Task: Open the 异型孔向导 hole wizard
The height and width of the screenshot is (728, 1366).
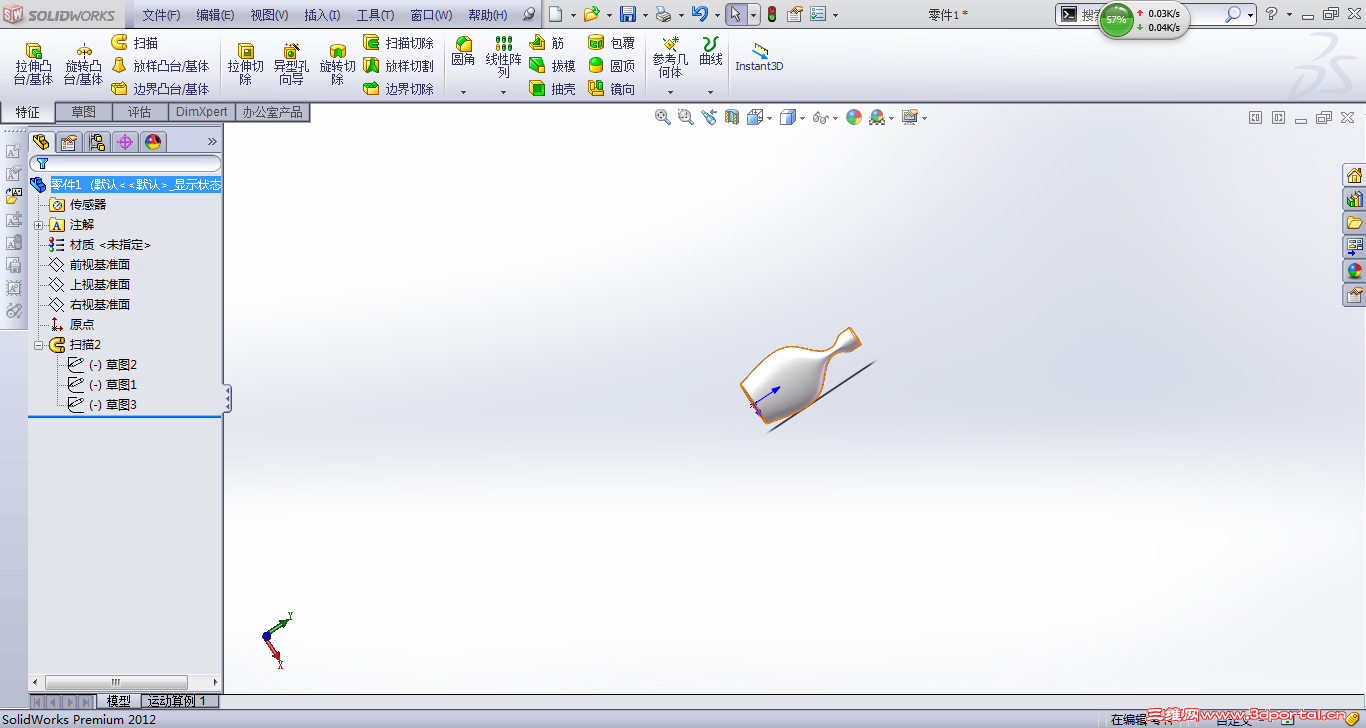Action: pyautogui.click(x=291, y=64)
